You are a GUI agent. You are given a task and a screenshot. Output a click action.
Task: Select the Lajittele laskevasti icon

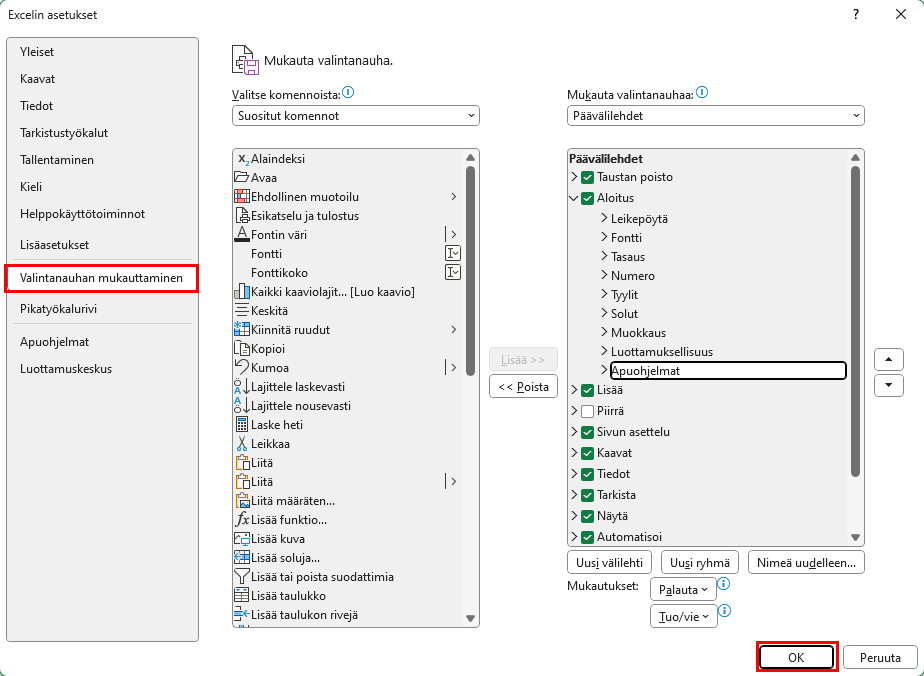click(x=242, y=387)
